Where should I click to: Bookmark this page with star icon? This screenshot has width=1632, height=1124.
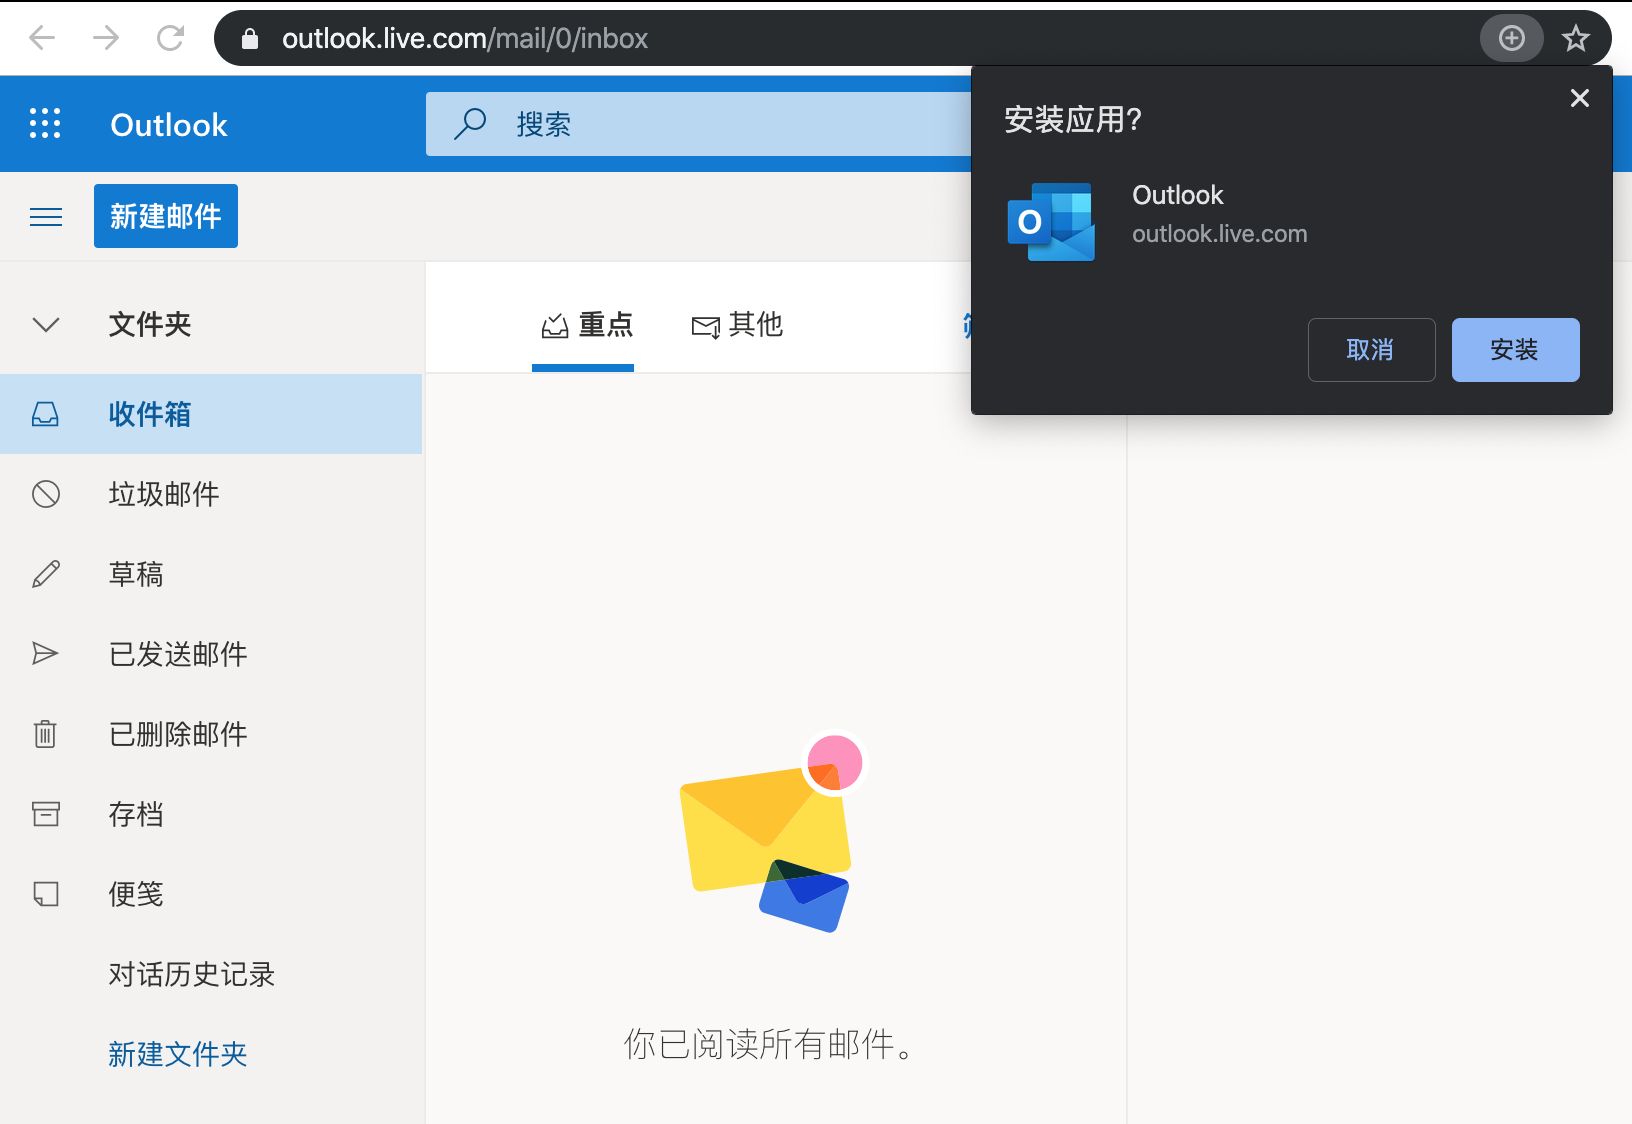pyautogui.click(x=1576, y=38)
